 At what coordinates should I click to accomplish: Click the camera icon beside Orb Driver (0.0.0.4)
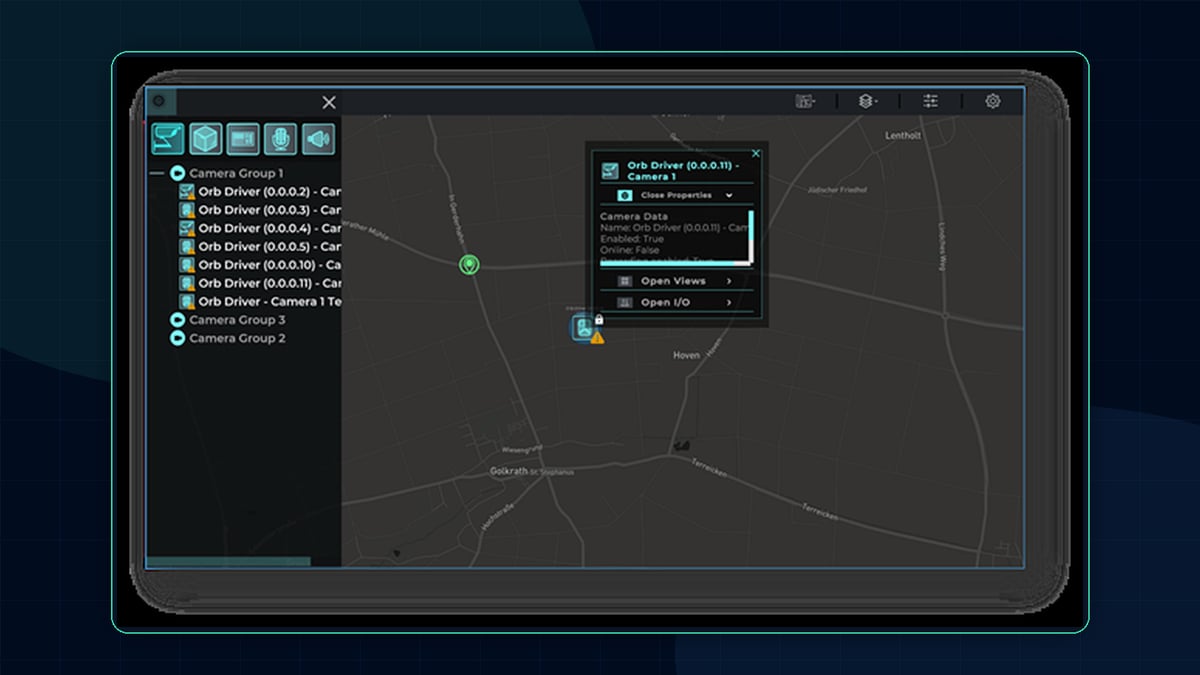[186, 228]
